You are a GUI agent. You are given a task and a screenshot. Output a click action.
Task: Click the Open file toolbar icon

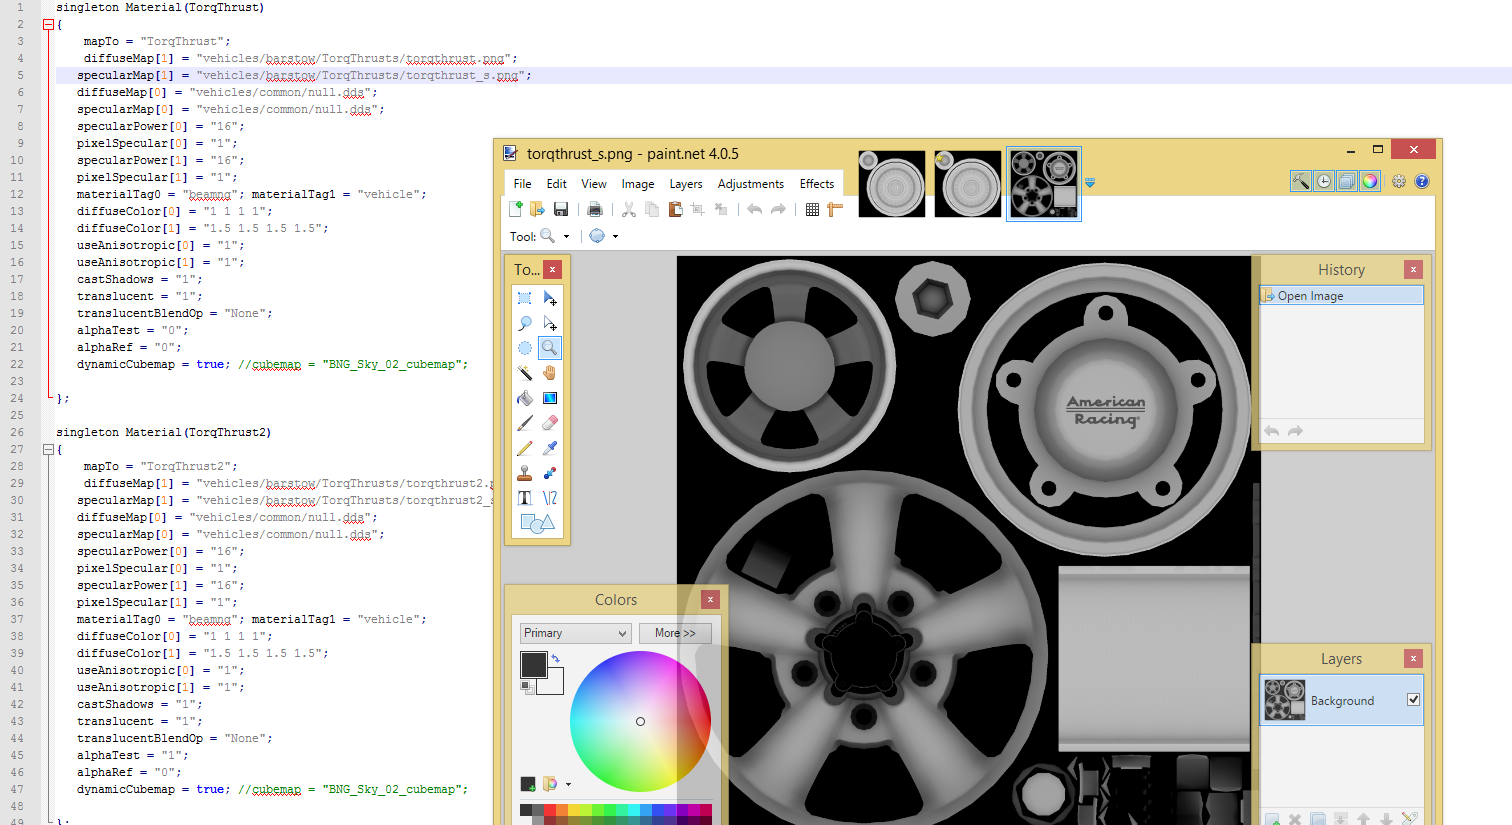(537, 209)
